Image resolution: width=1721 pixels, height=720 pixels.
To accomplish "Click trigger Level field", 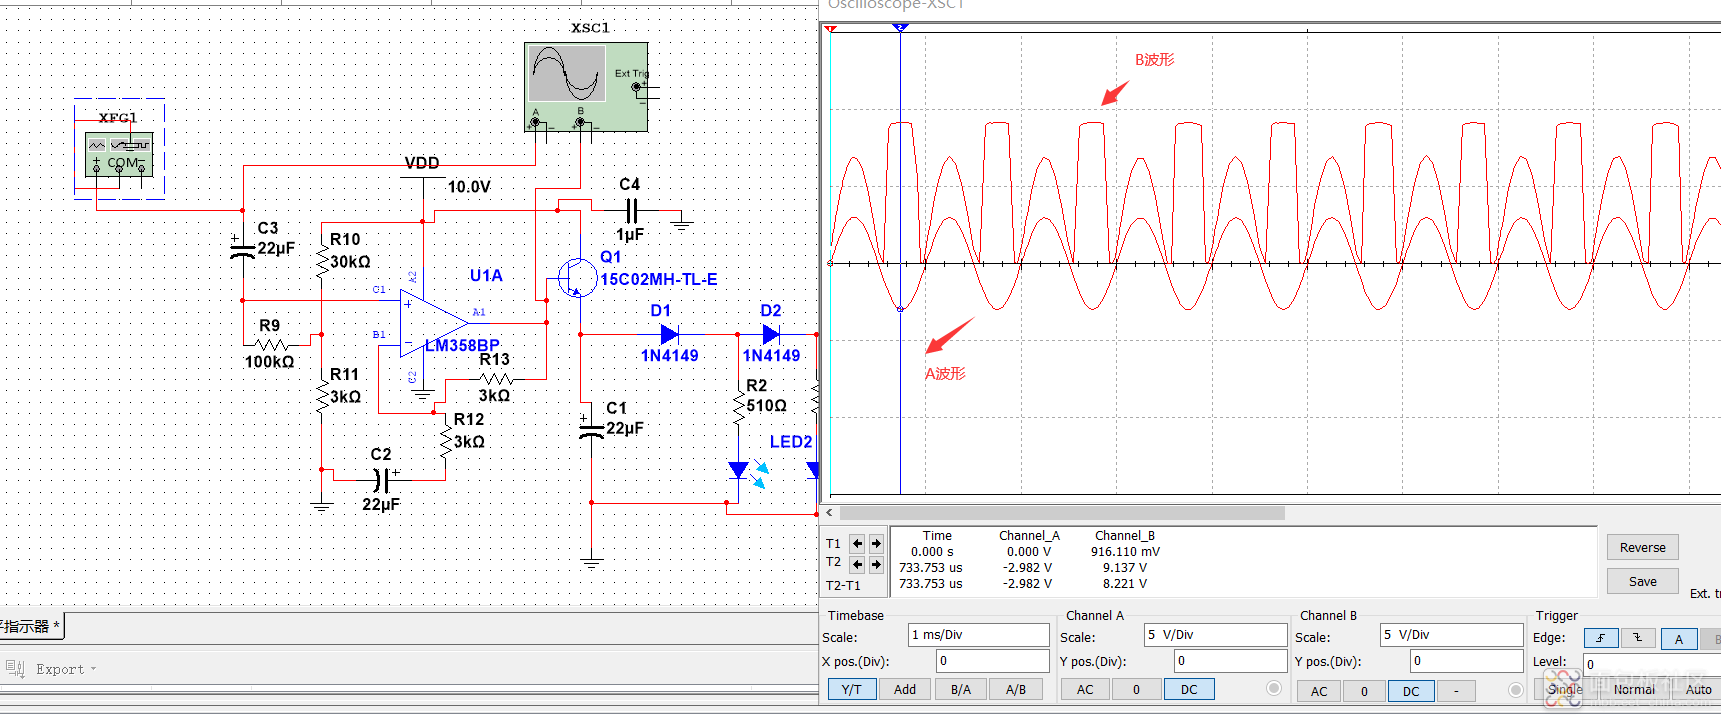I will (x=1652, y=664).
